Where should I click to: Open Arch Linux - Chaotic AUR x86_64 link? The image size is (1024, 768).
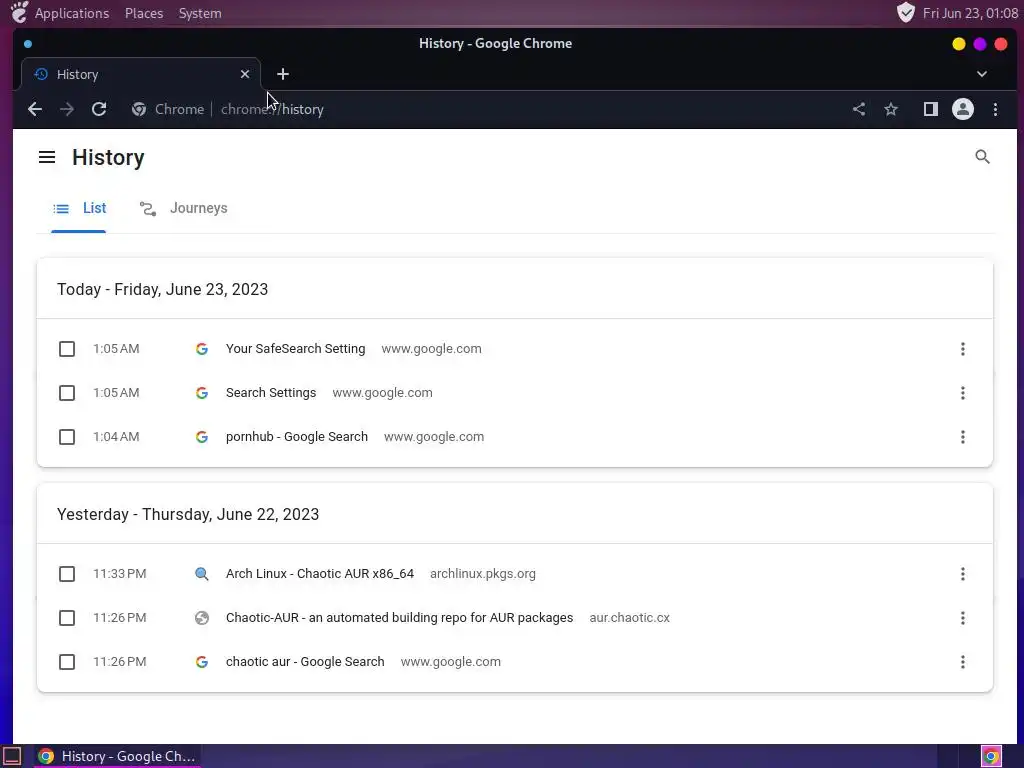tap(320, 574)
